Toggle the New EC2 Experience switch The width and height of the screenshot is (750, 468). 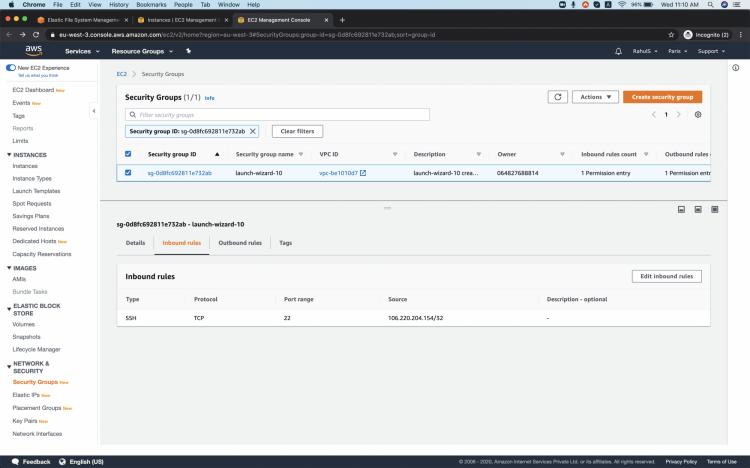point(11,68)
